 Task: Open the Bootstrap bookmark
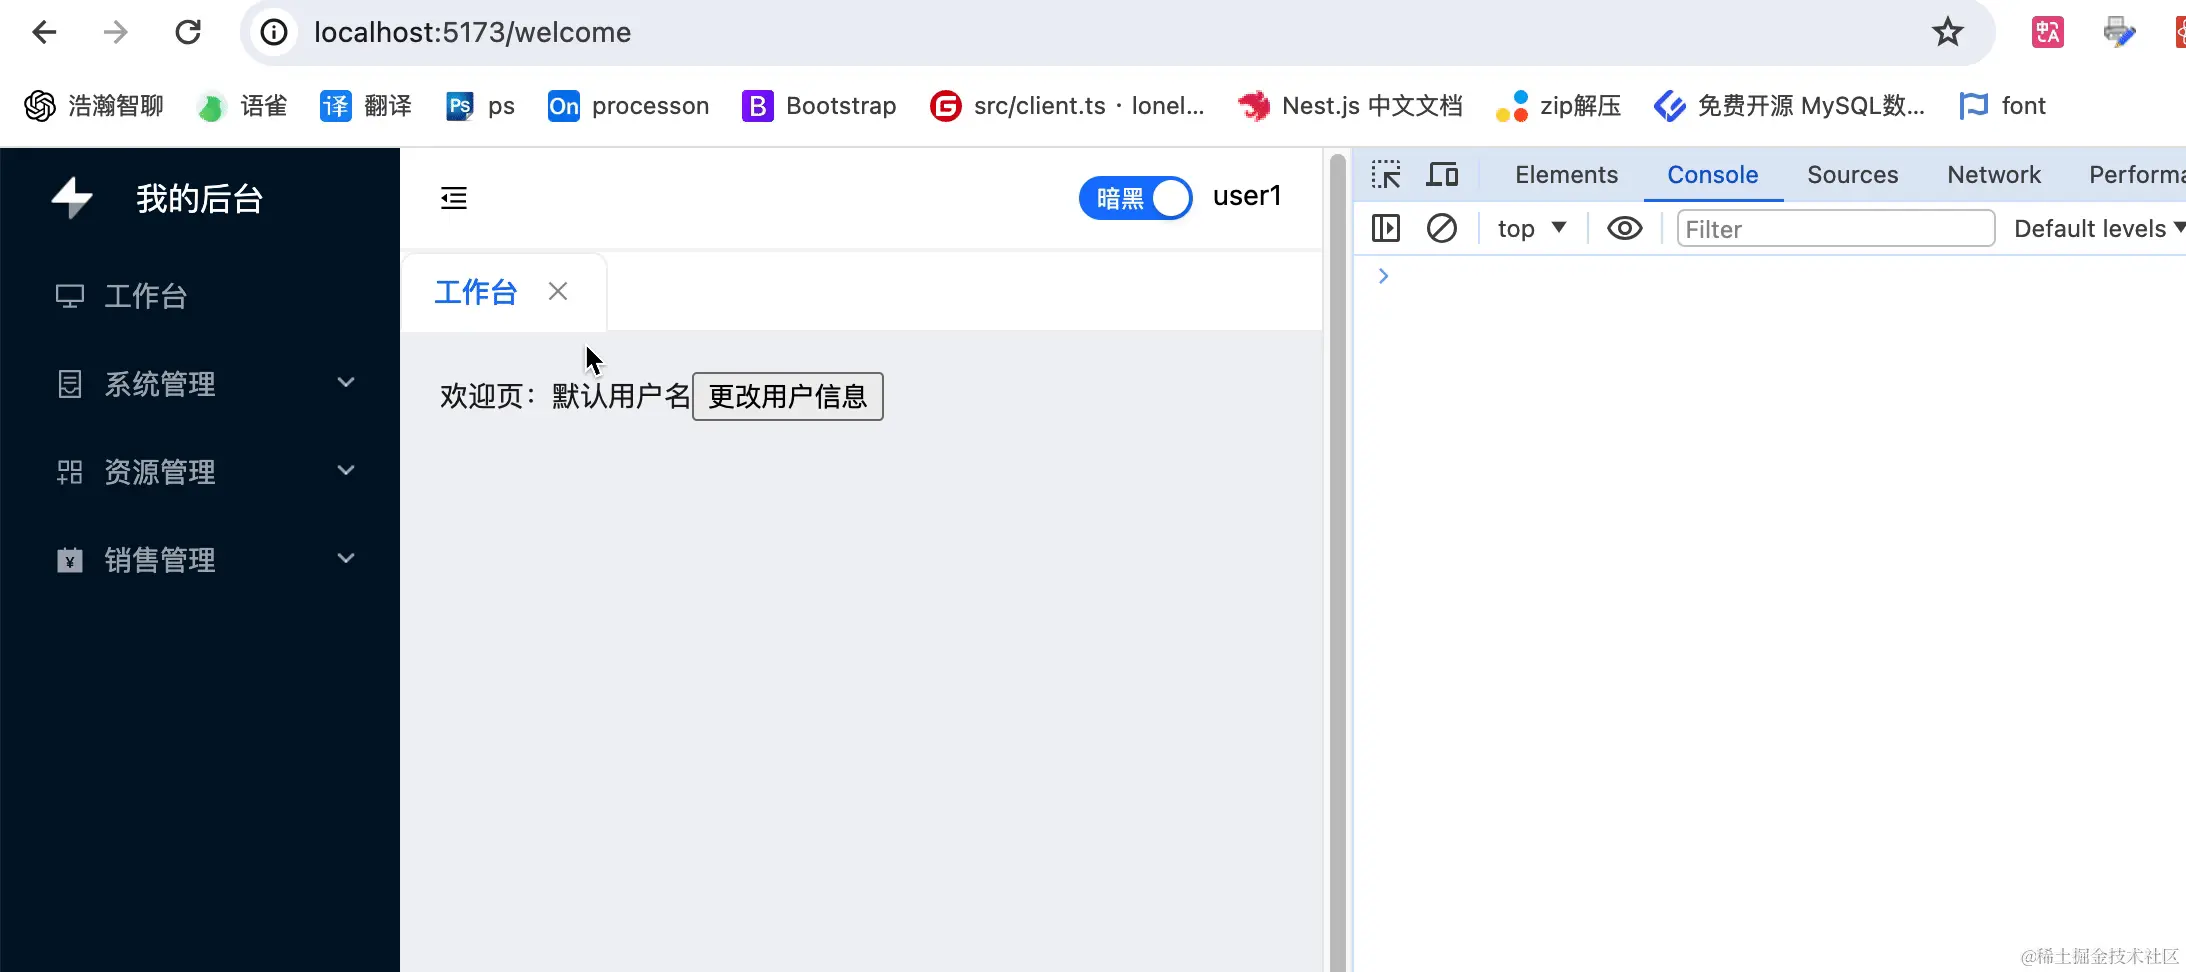pyautogui.click(x=818, y=105)
